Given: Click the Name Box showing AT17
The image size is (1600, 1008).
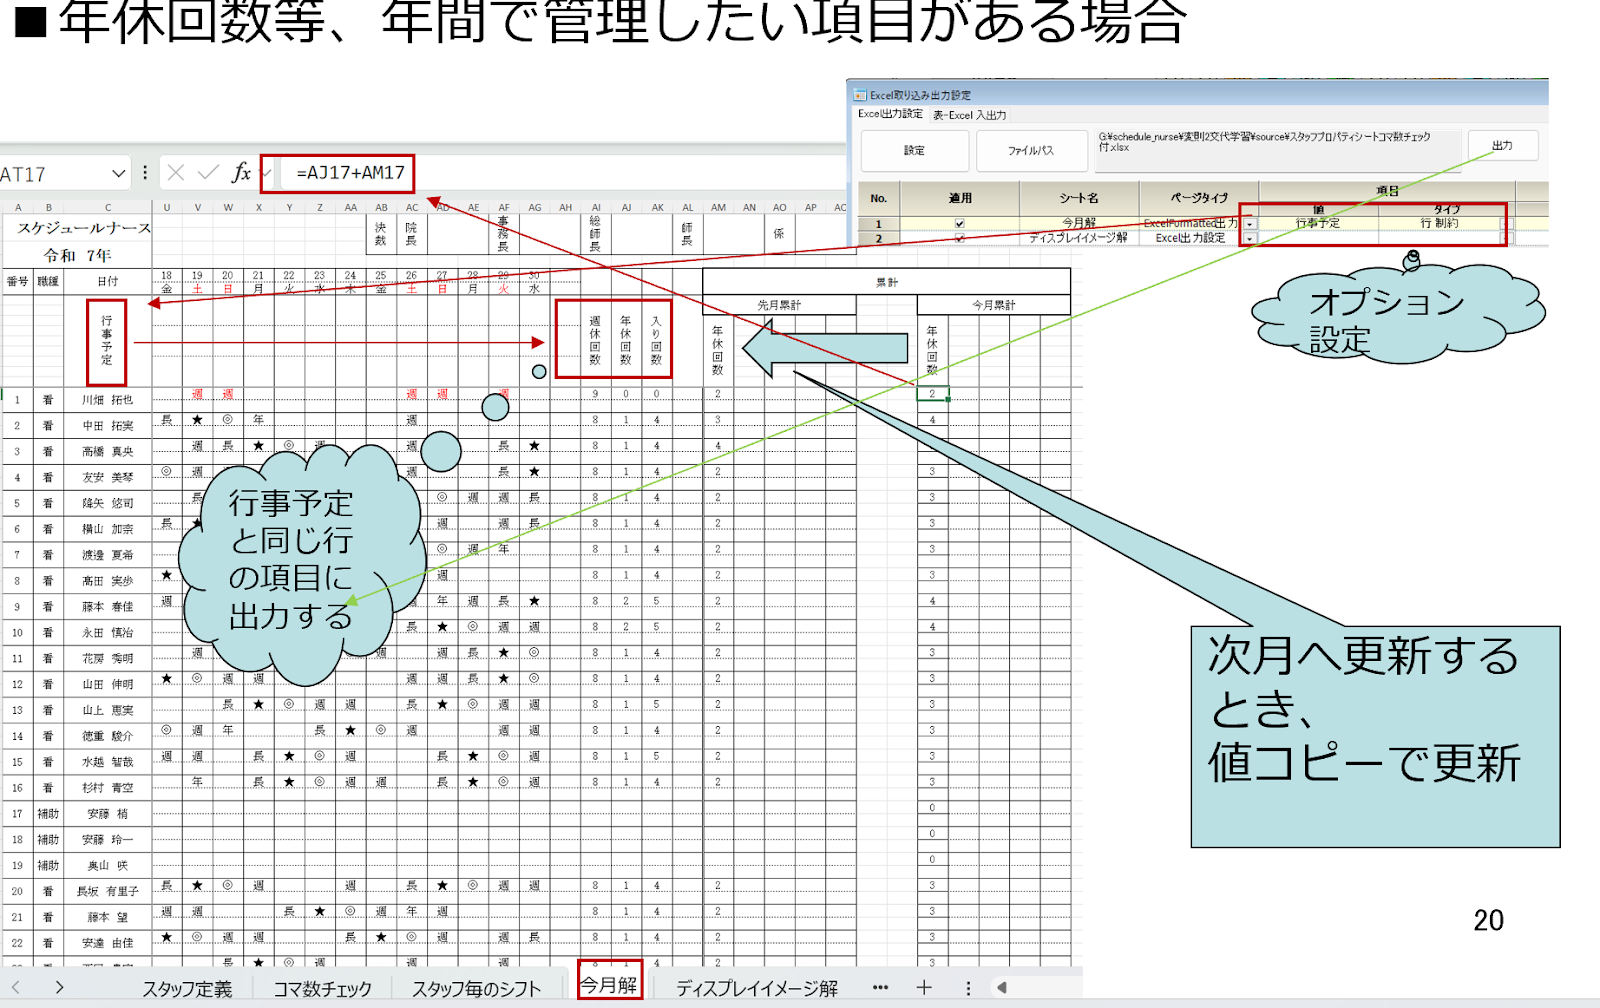Looking at the screenshot, I should [x=55, y=174].
